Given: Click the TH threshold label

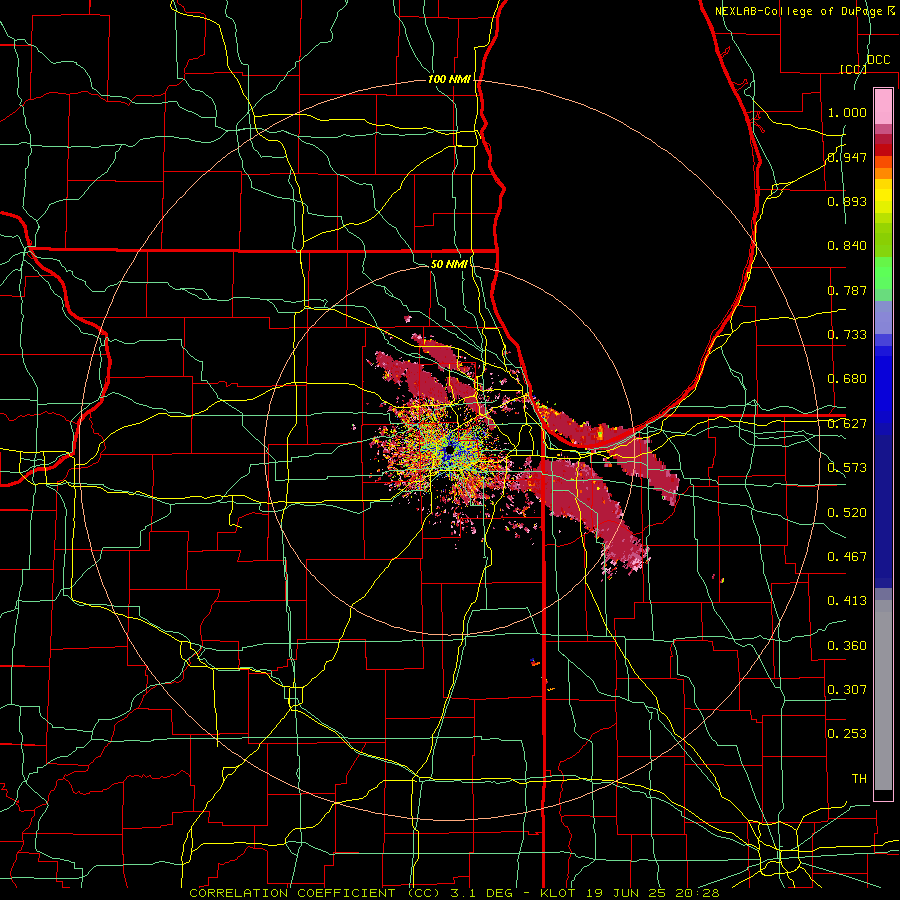Looking at the screenshot, I should point(859,779).
